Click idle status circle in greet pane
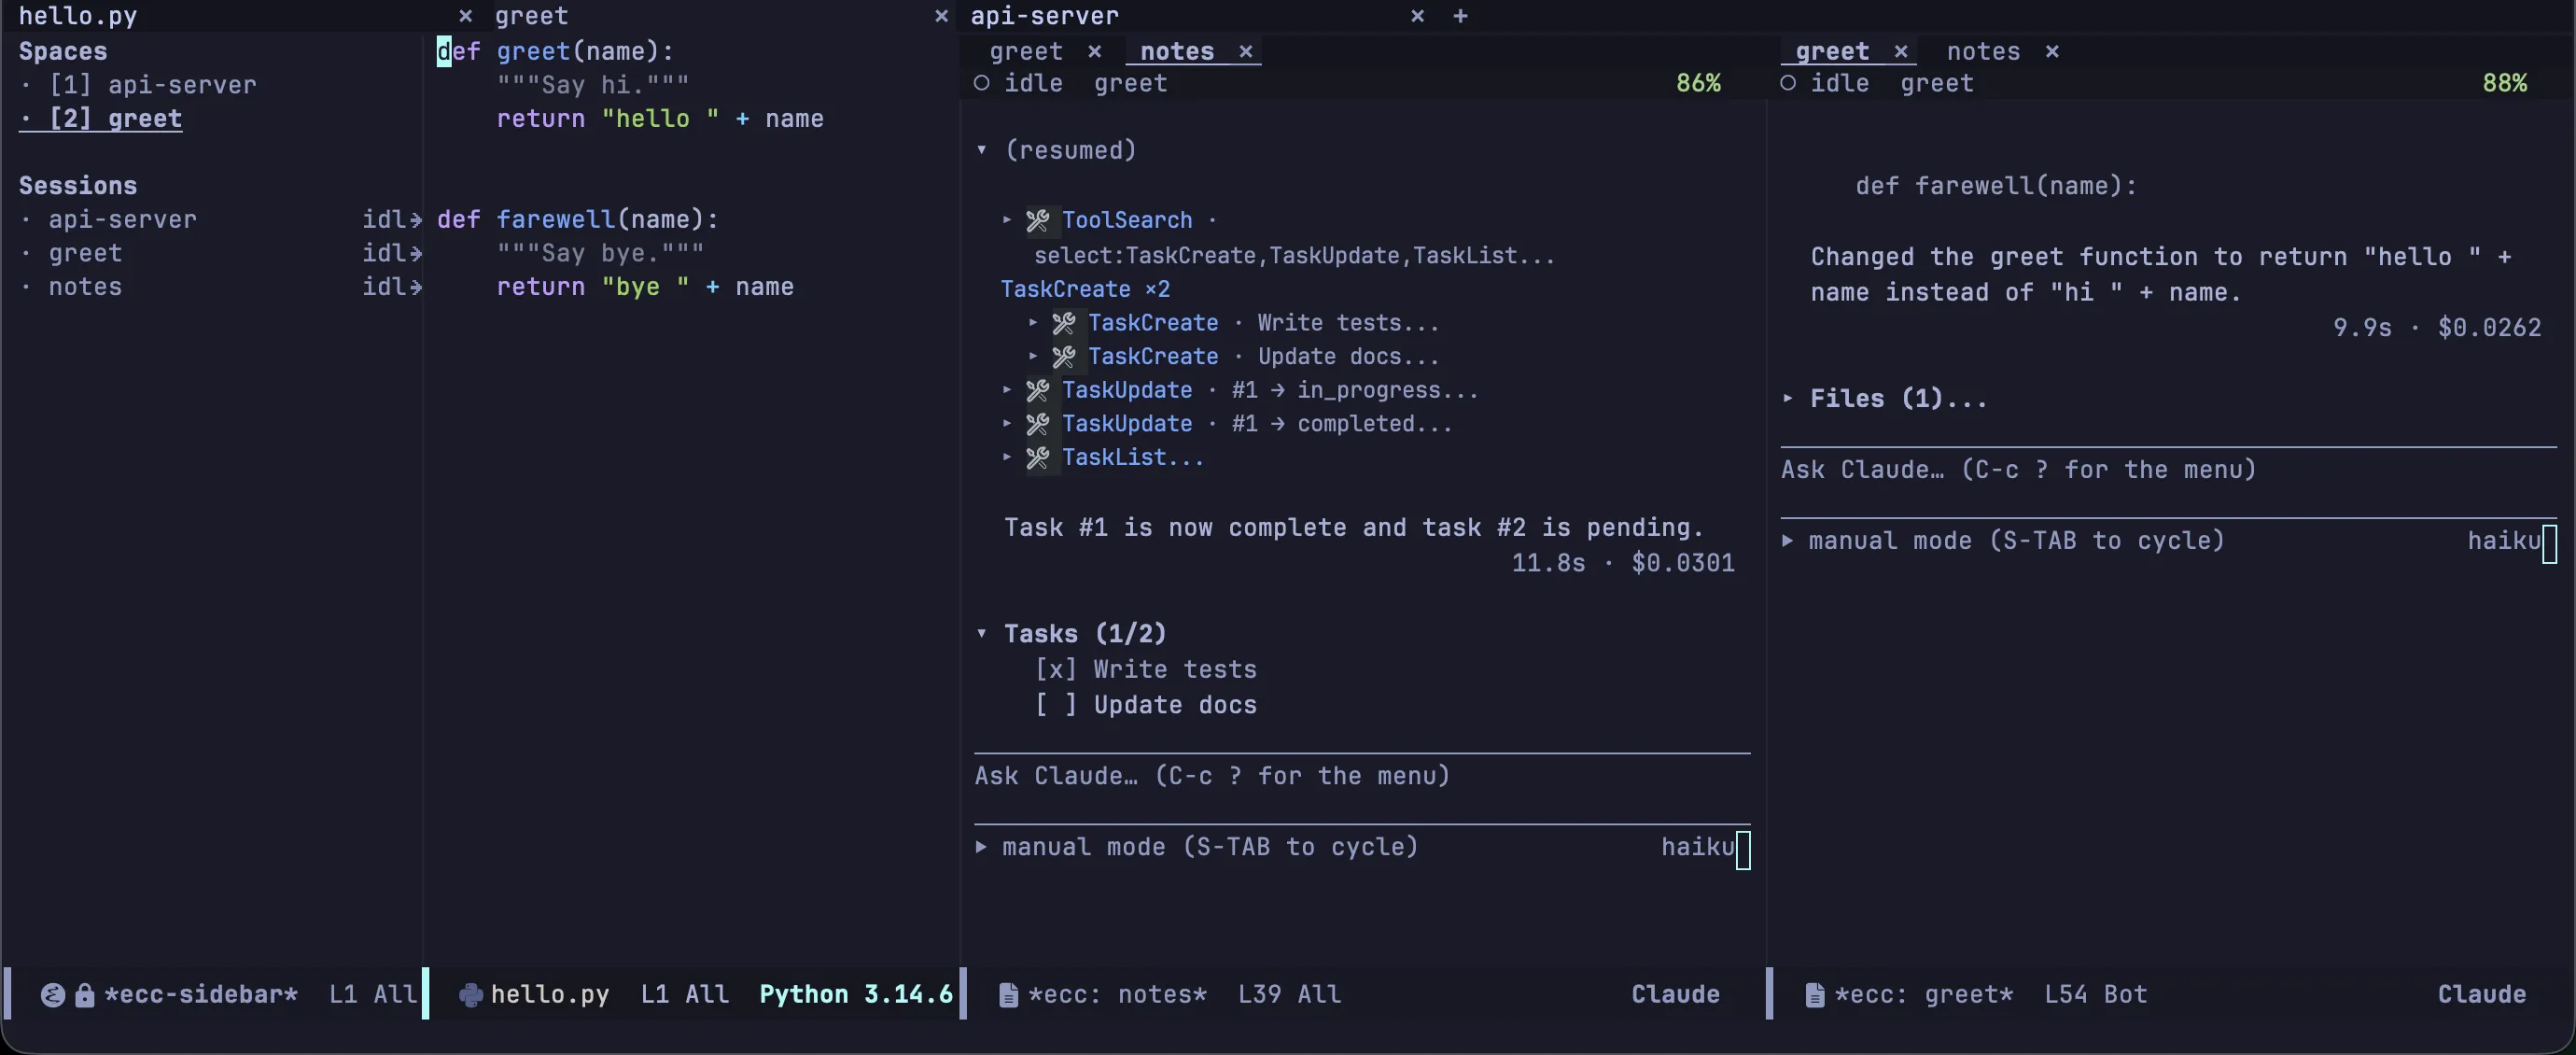Image resolution: width=2576 pixels, height=1055 pixels. point(1788,83)
